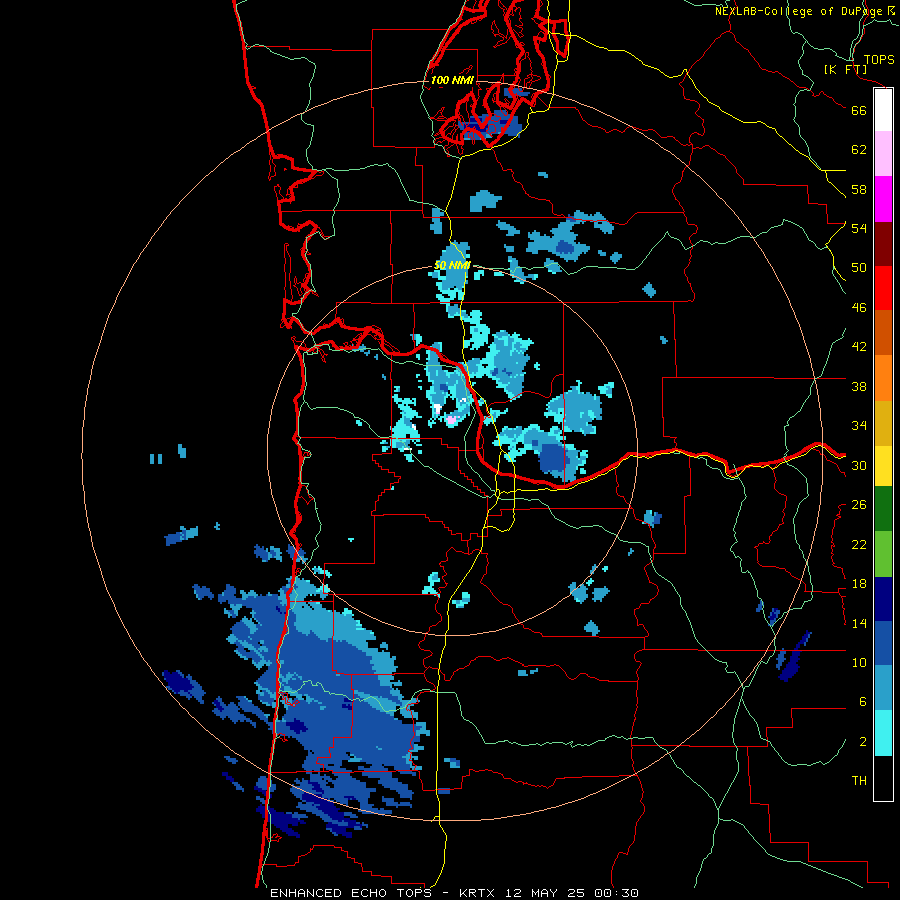The width and height of the screenshot is (900, 900).
Task: Click the legend value 50
Action: click(859, 268)
